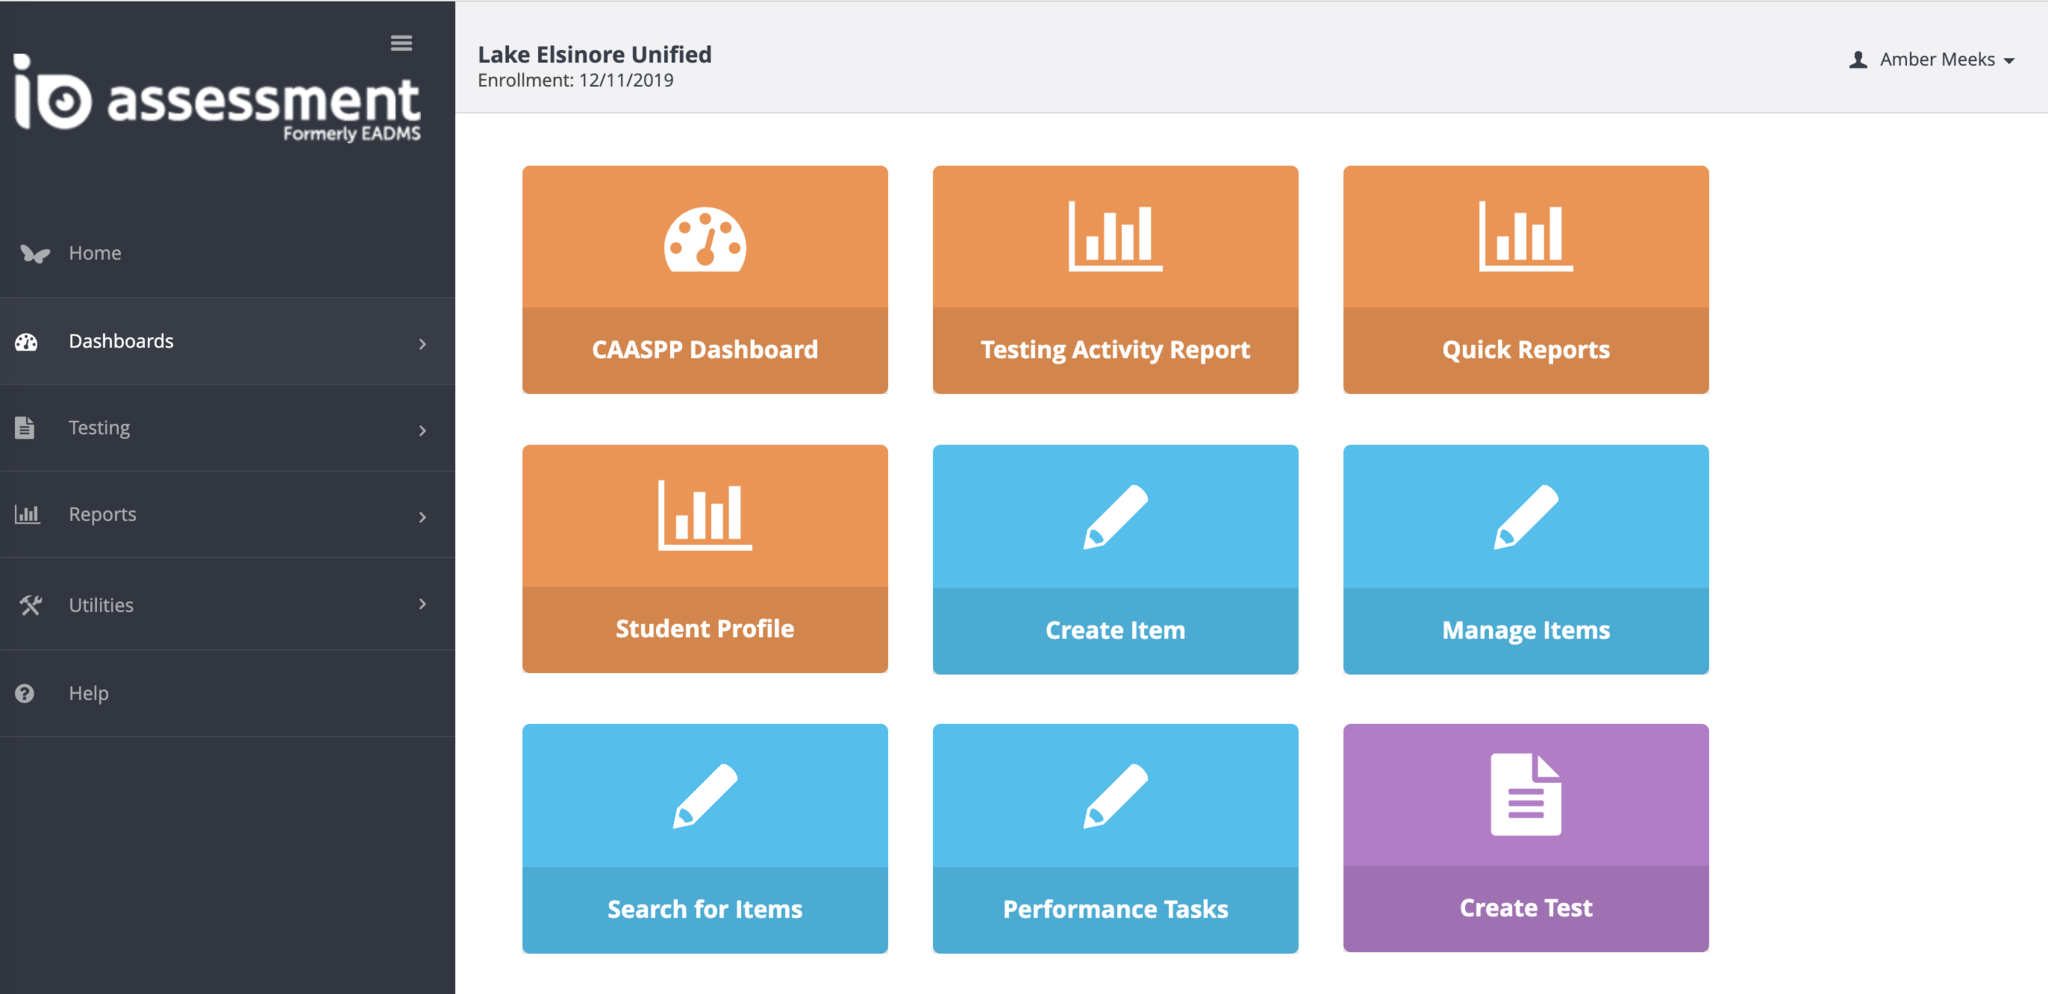Expand the Dashboards submenu chevron
Image resolution: width=2048 pixels, height=994 pixels.
[x=422, y=344]
